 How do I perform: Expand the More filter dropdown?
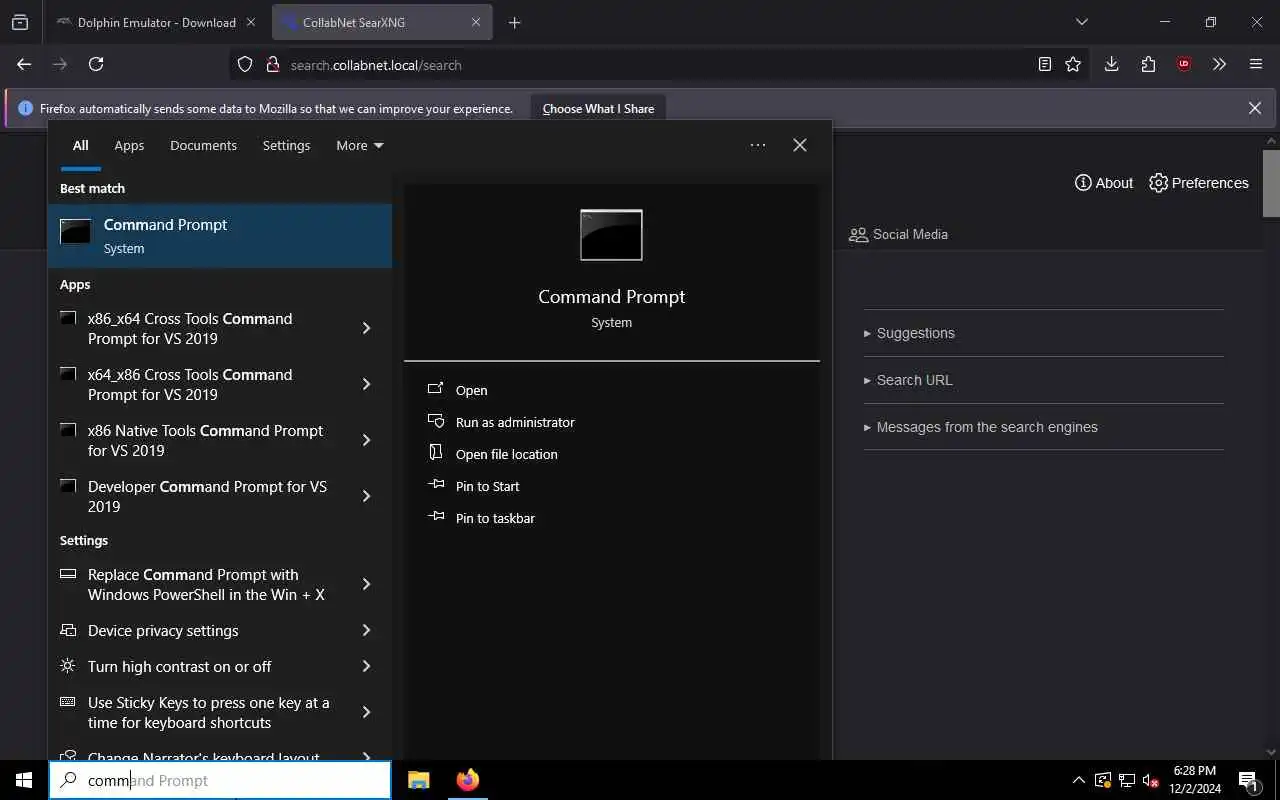(x=360, y=145)
